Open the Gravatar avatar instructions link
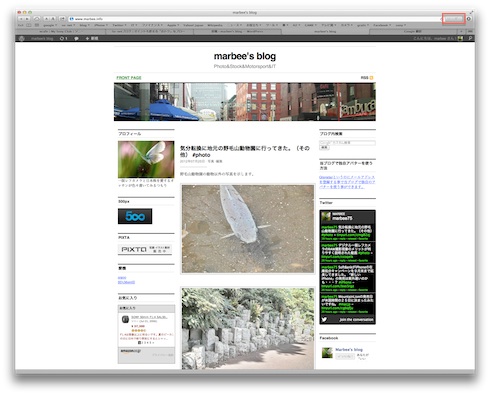This screenshot has height=395, width=490. point(347,182)
